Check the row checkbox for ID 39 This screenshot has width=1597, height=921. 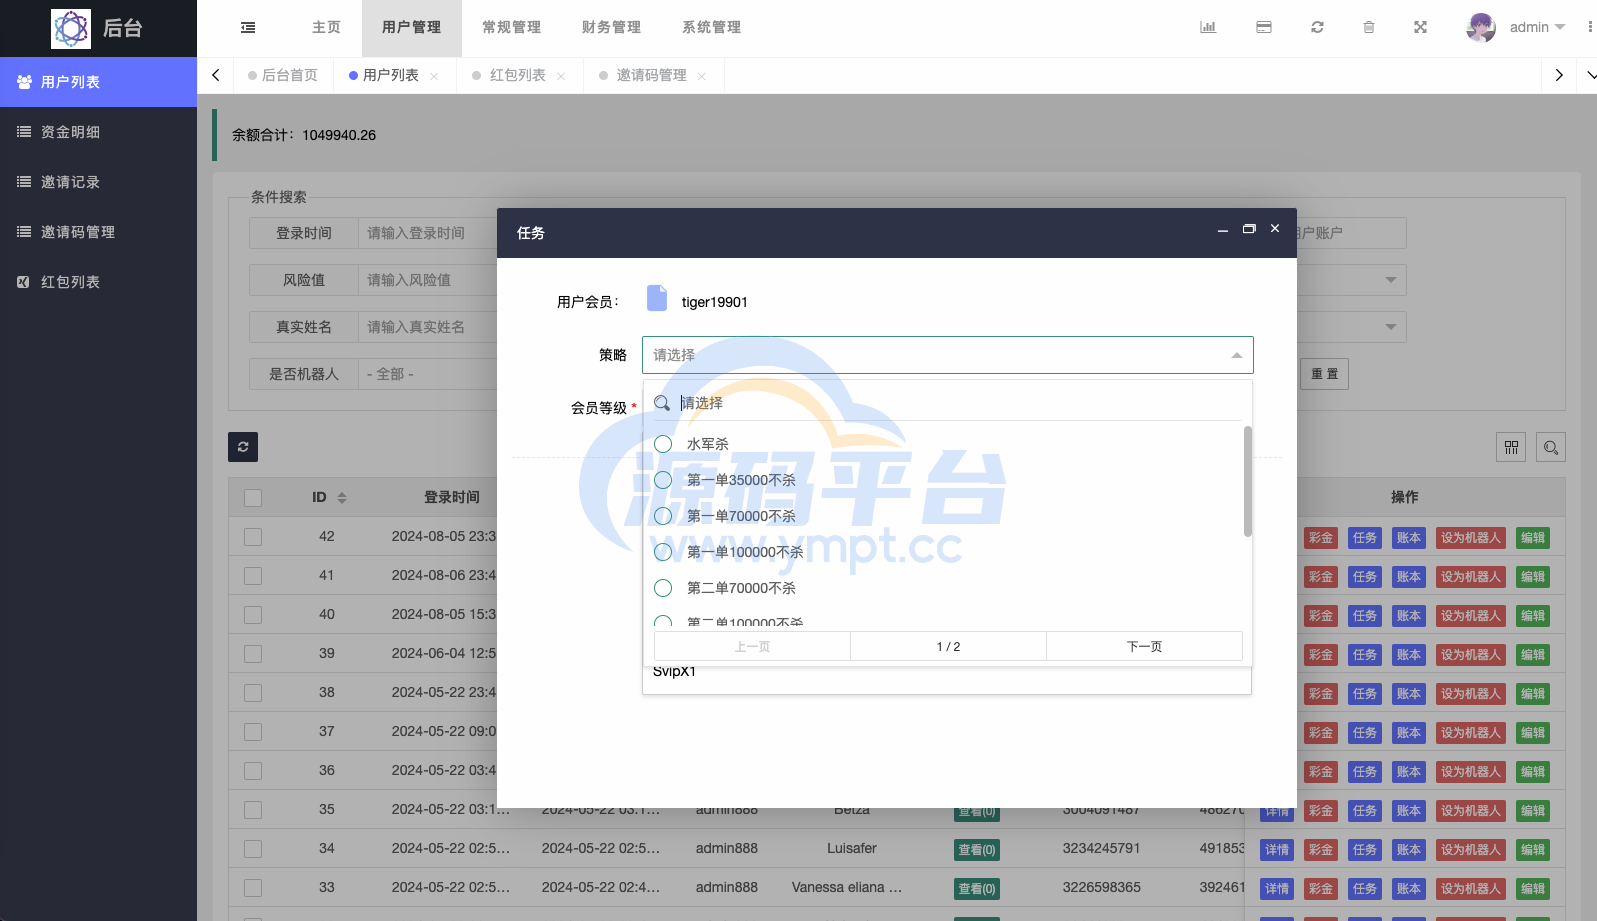(x=253, y=654)
